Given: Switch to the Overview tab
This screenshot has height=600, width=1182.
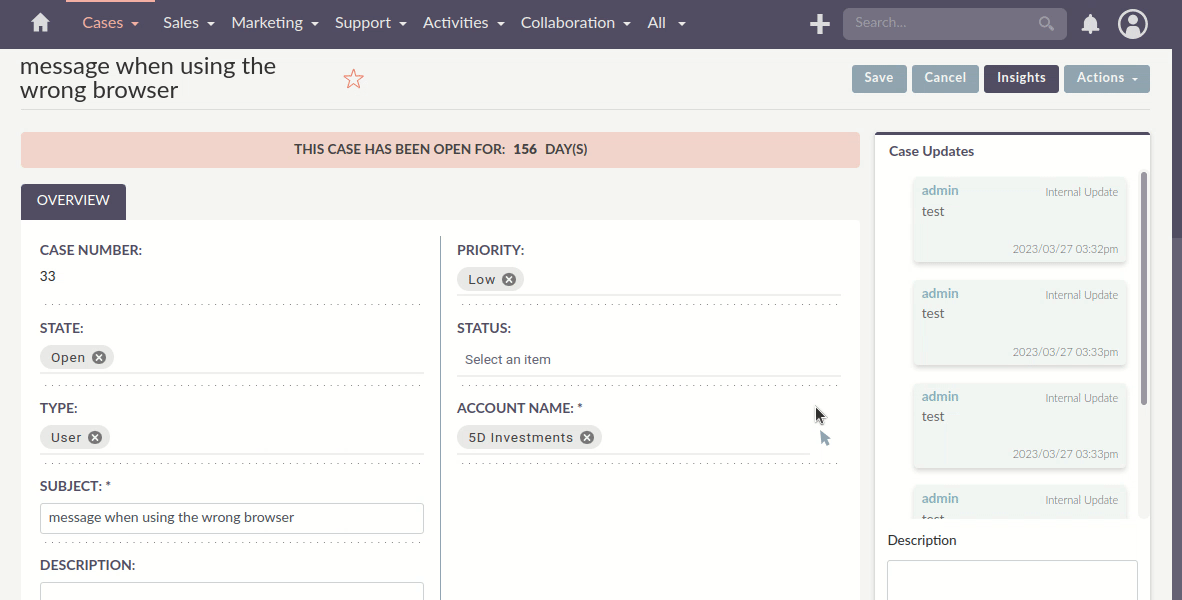Looking at the screenshot, I should point(72,200).
